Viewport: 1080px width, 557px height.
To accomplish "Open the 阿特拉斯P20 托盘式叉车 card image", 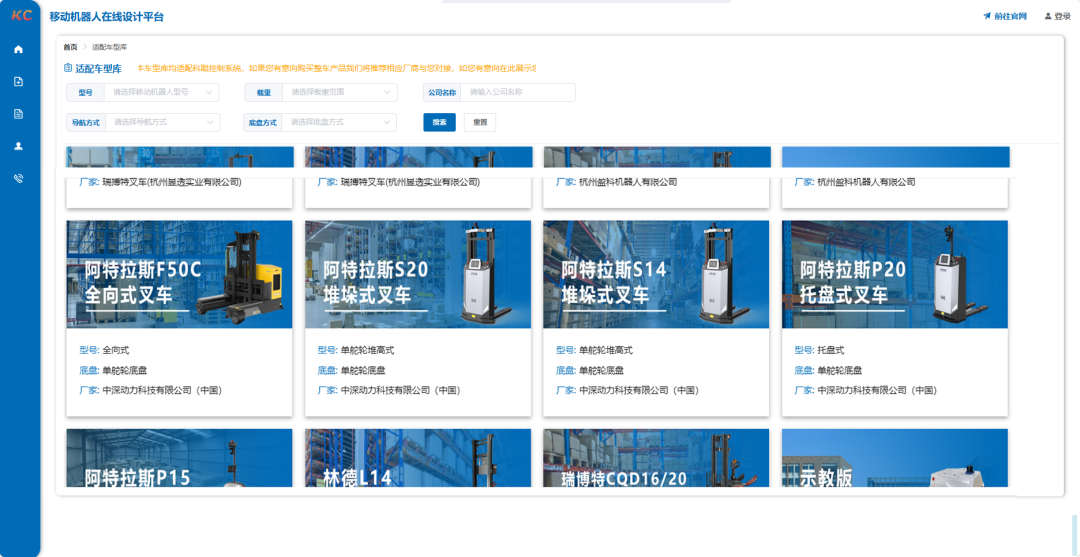I will (894, 274).
